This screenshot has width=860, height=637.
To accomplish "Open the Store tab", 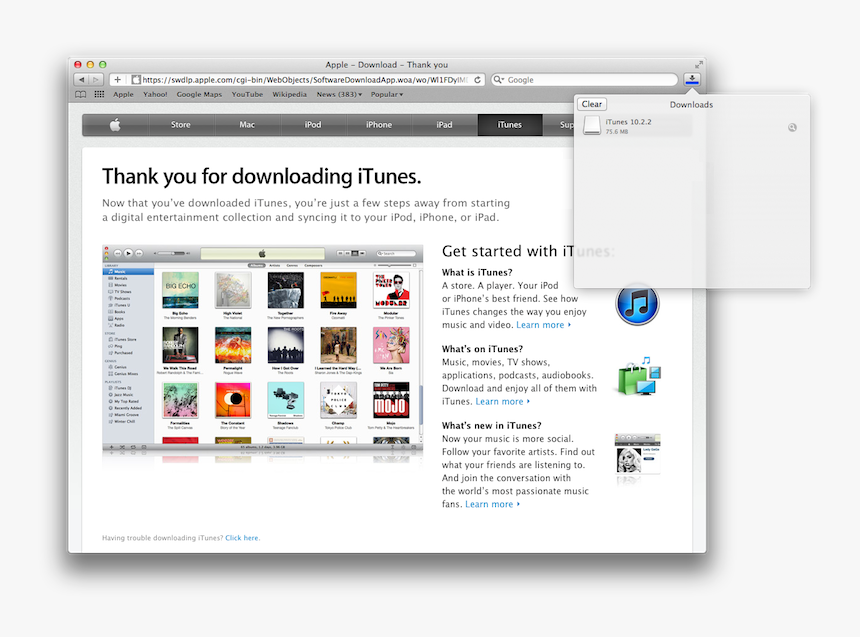I will [180, 125].
